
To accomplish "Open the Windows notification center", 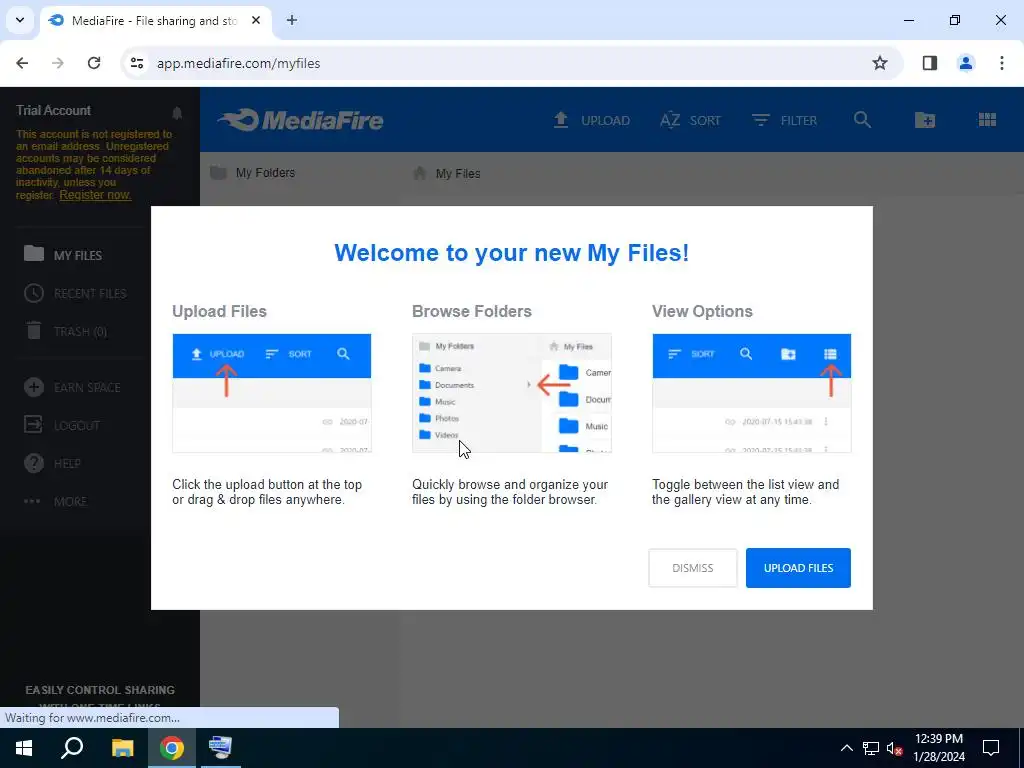I will (x=991, y=748).
